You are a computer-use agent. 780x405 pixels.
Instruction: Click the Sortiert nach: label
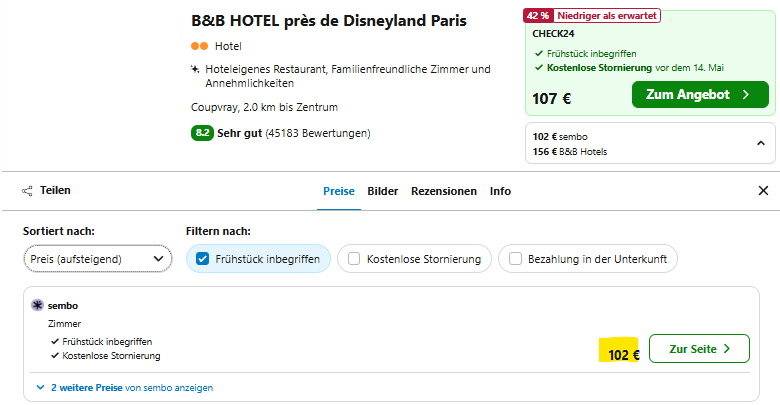[x=59, y=231]
